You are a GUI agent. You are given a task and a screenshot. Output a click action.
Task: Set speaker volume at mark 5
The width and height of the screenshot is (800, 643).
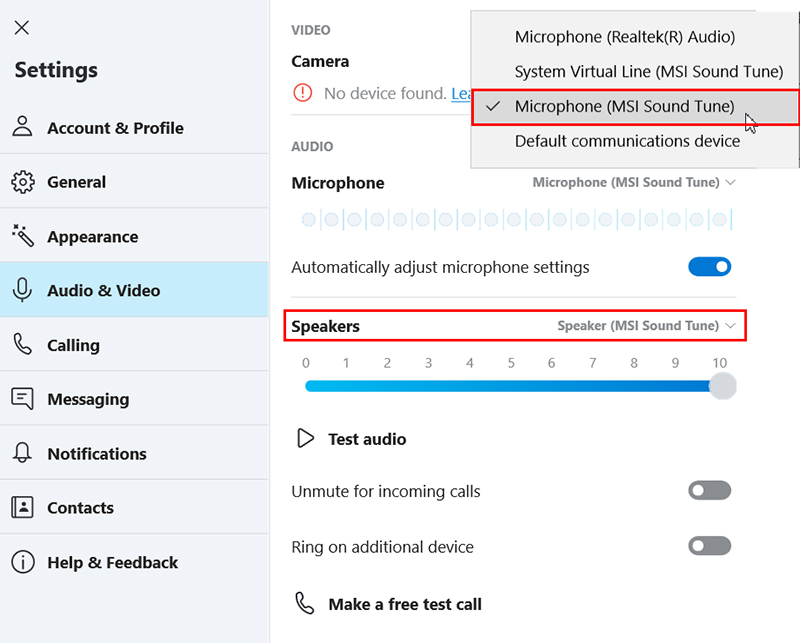pyautogui.click(x=511, y=386)
